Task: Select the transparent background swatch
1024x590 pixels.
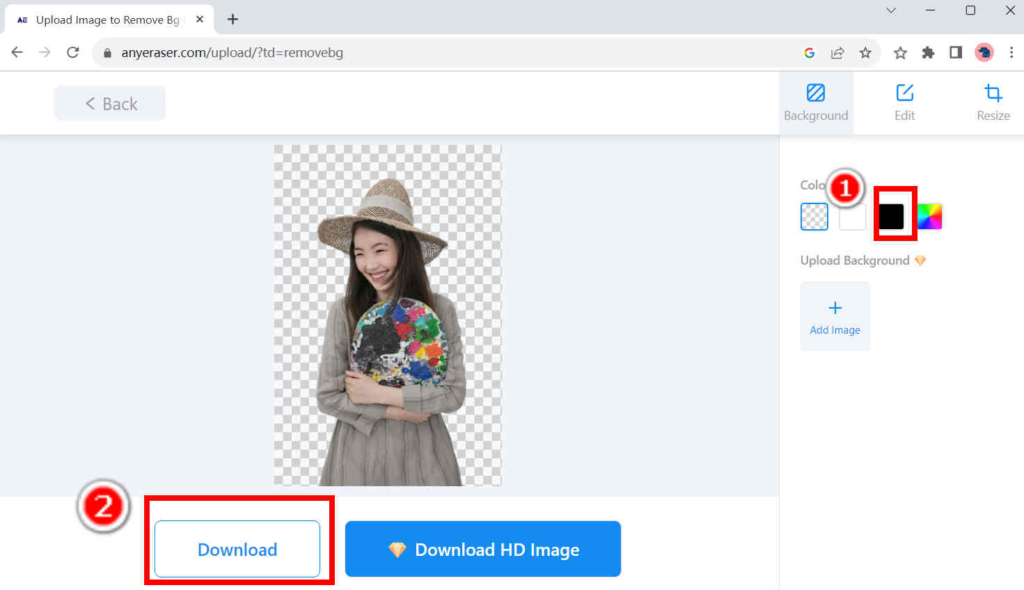Action: click(x=813, y=216)
